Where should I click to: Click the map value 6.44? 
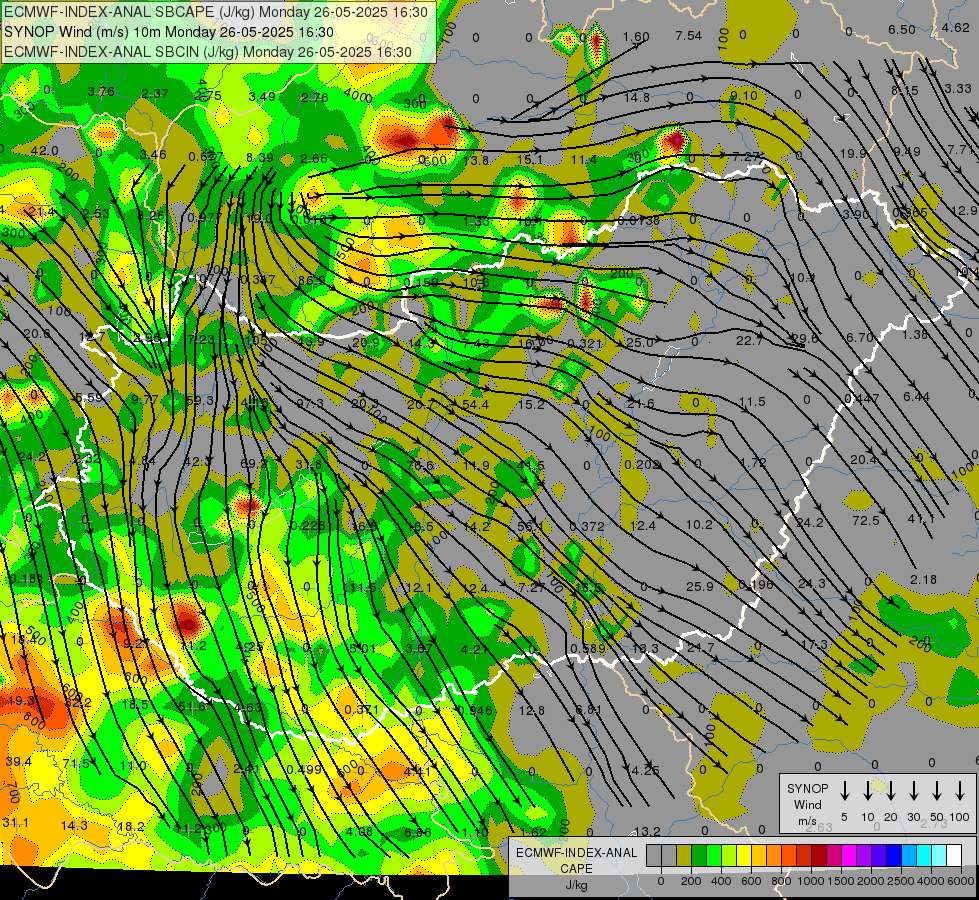click(x=916, y=397)
